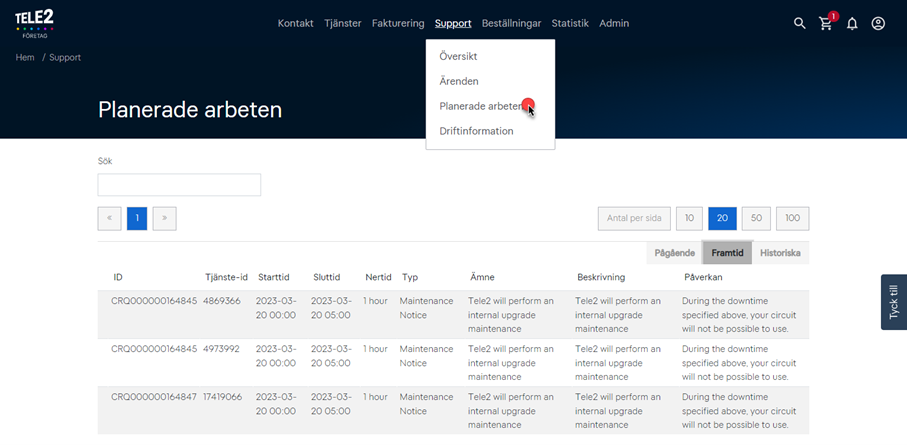This screenshot has width=907, height=445.
Task: Open the Statistik menu
Action: tap(570, 23)
